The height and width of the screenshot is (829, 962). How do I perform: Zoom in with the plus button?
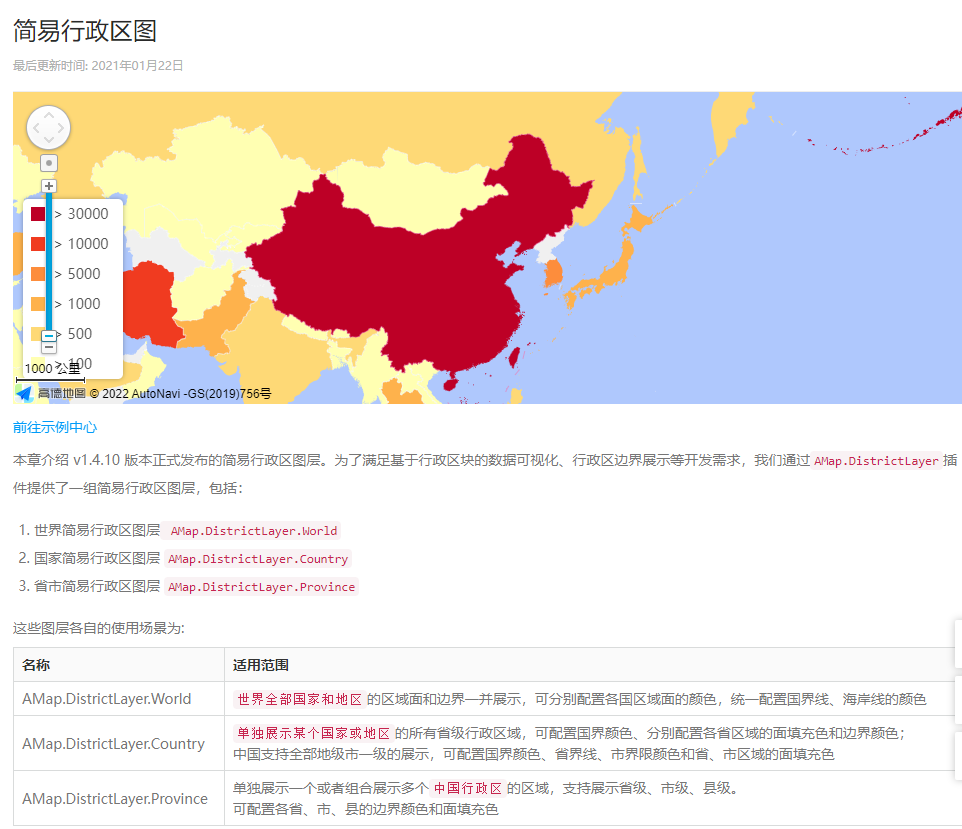coord(49,186)
